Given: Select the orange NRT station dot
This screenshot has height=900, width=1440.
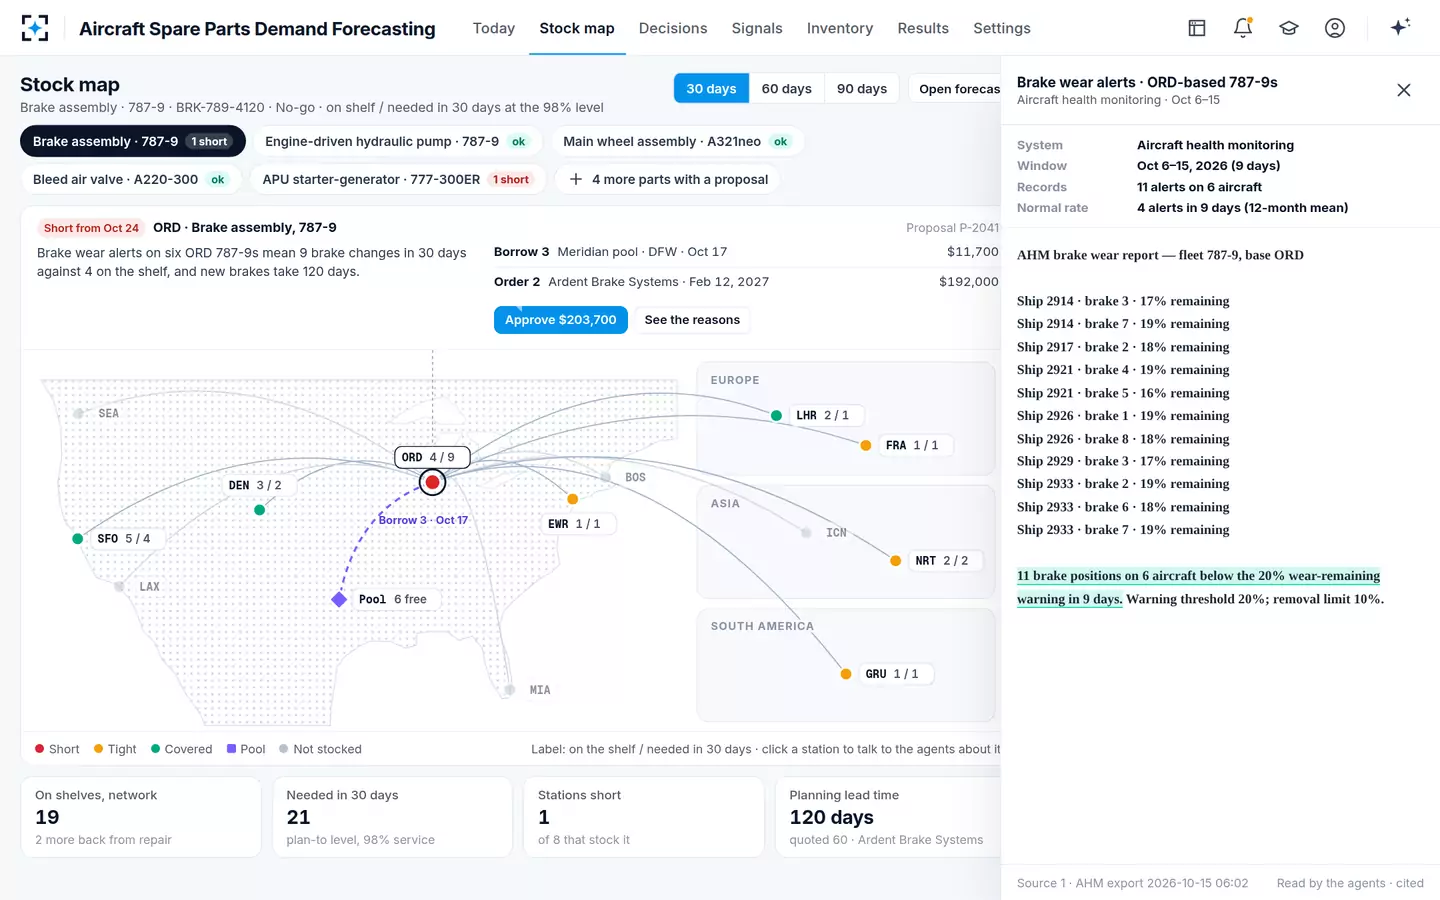Looking at the screenshot, I should coord(896,561).
